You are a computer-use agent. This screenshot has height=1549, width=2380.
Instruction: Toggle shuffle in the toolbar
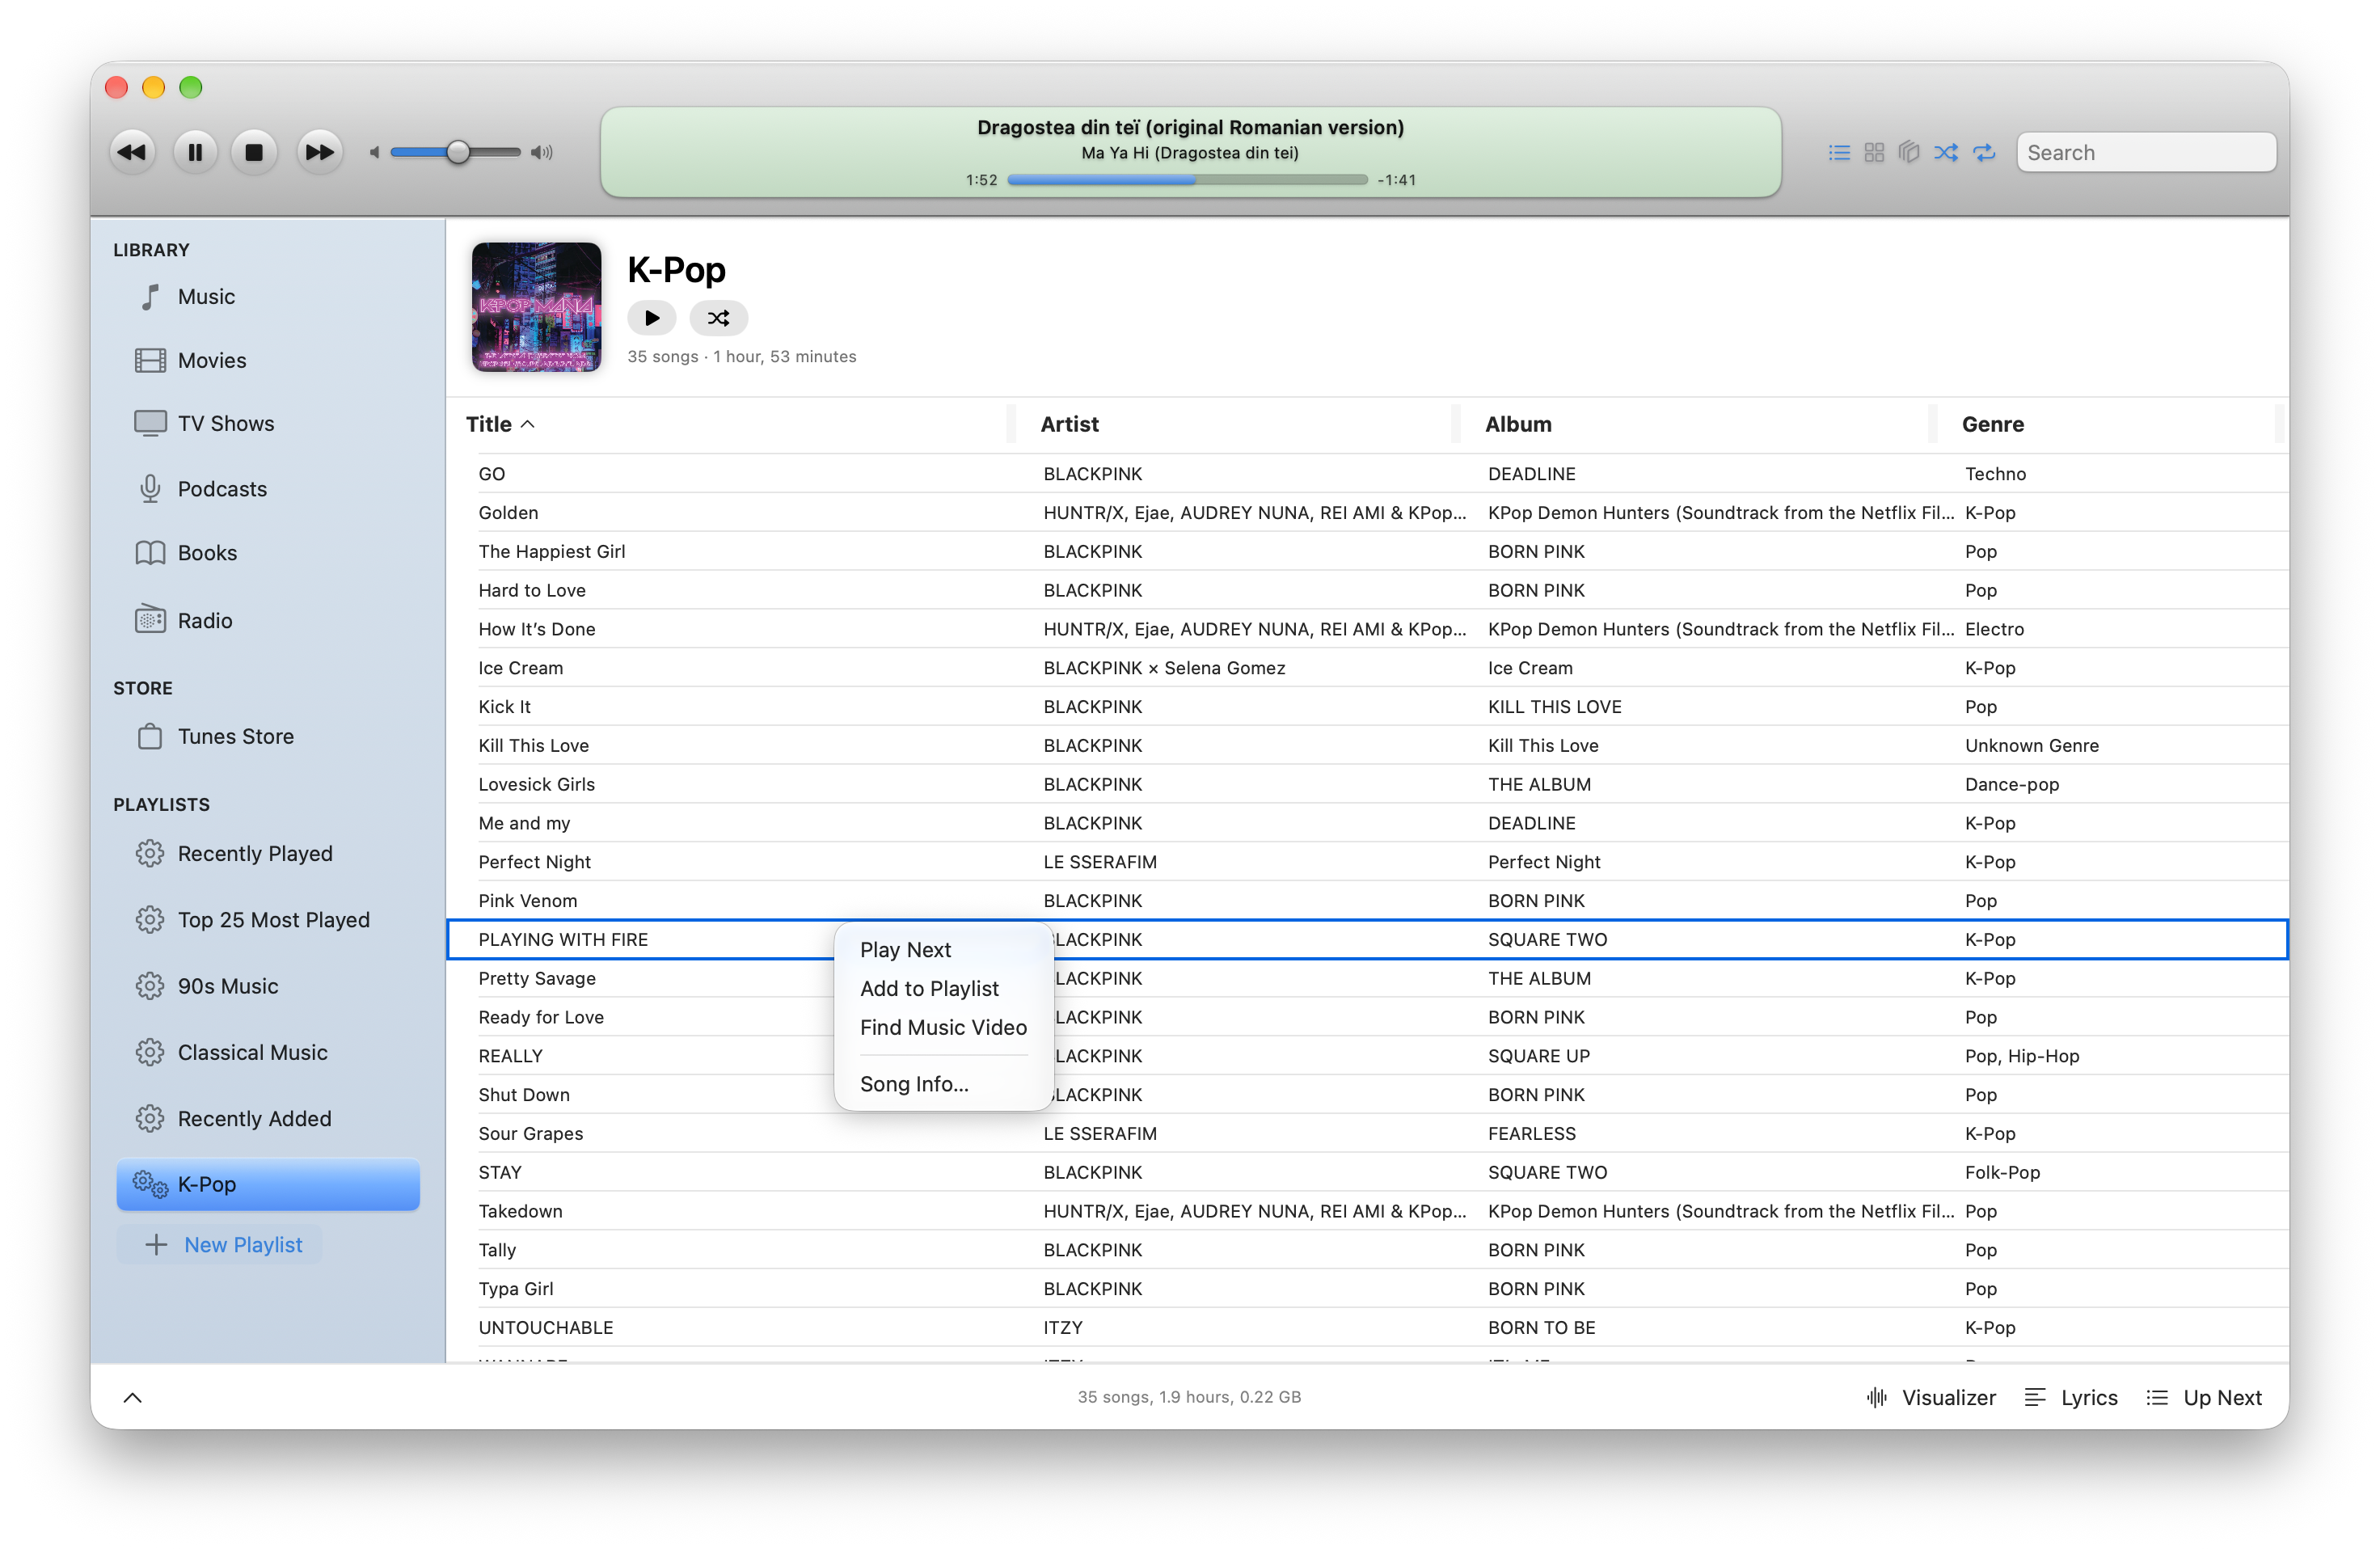point(1946,152)
